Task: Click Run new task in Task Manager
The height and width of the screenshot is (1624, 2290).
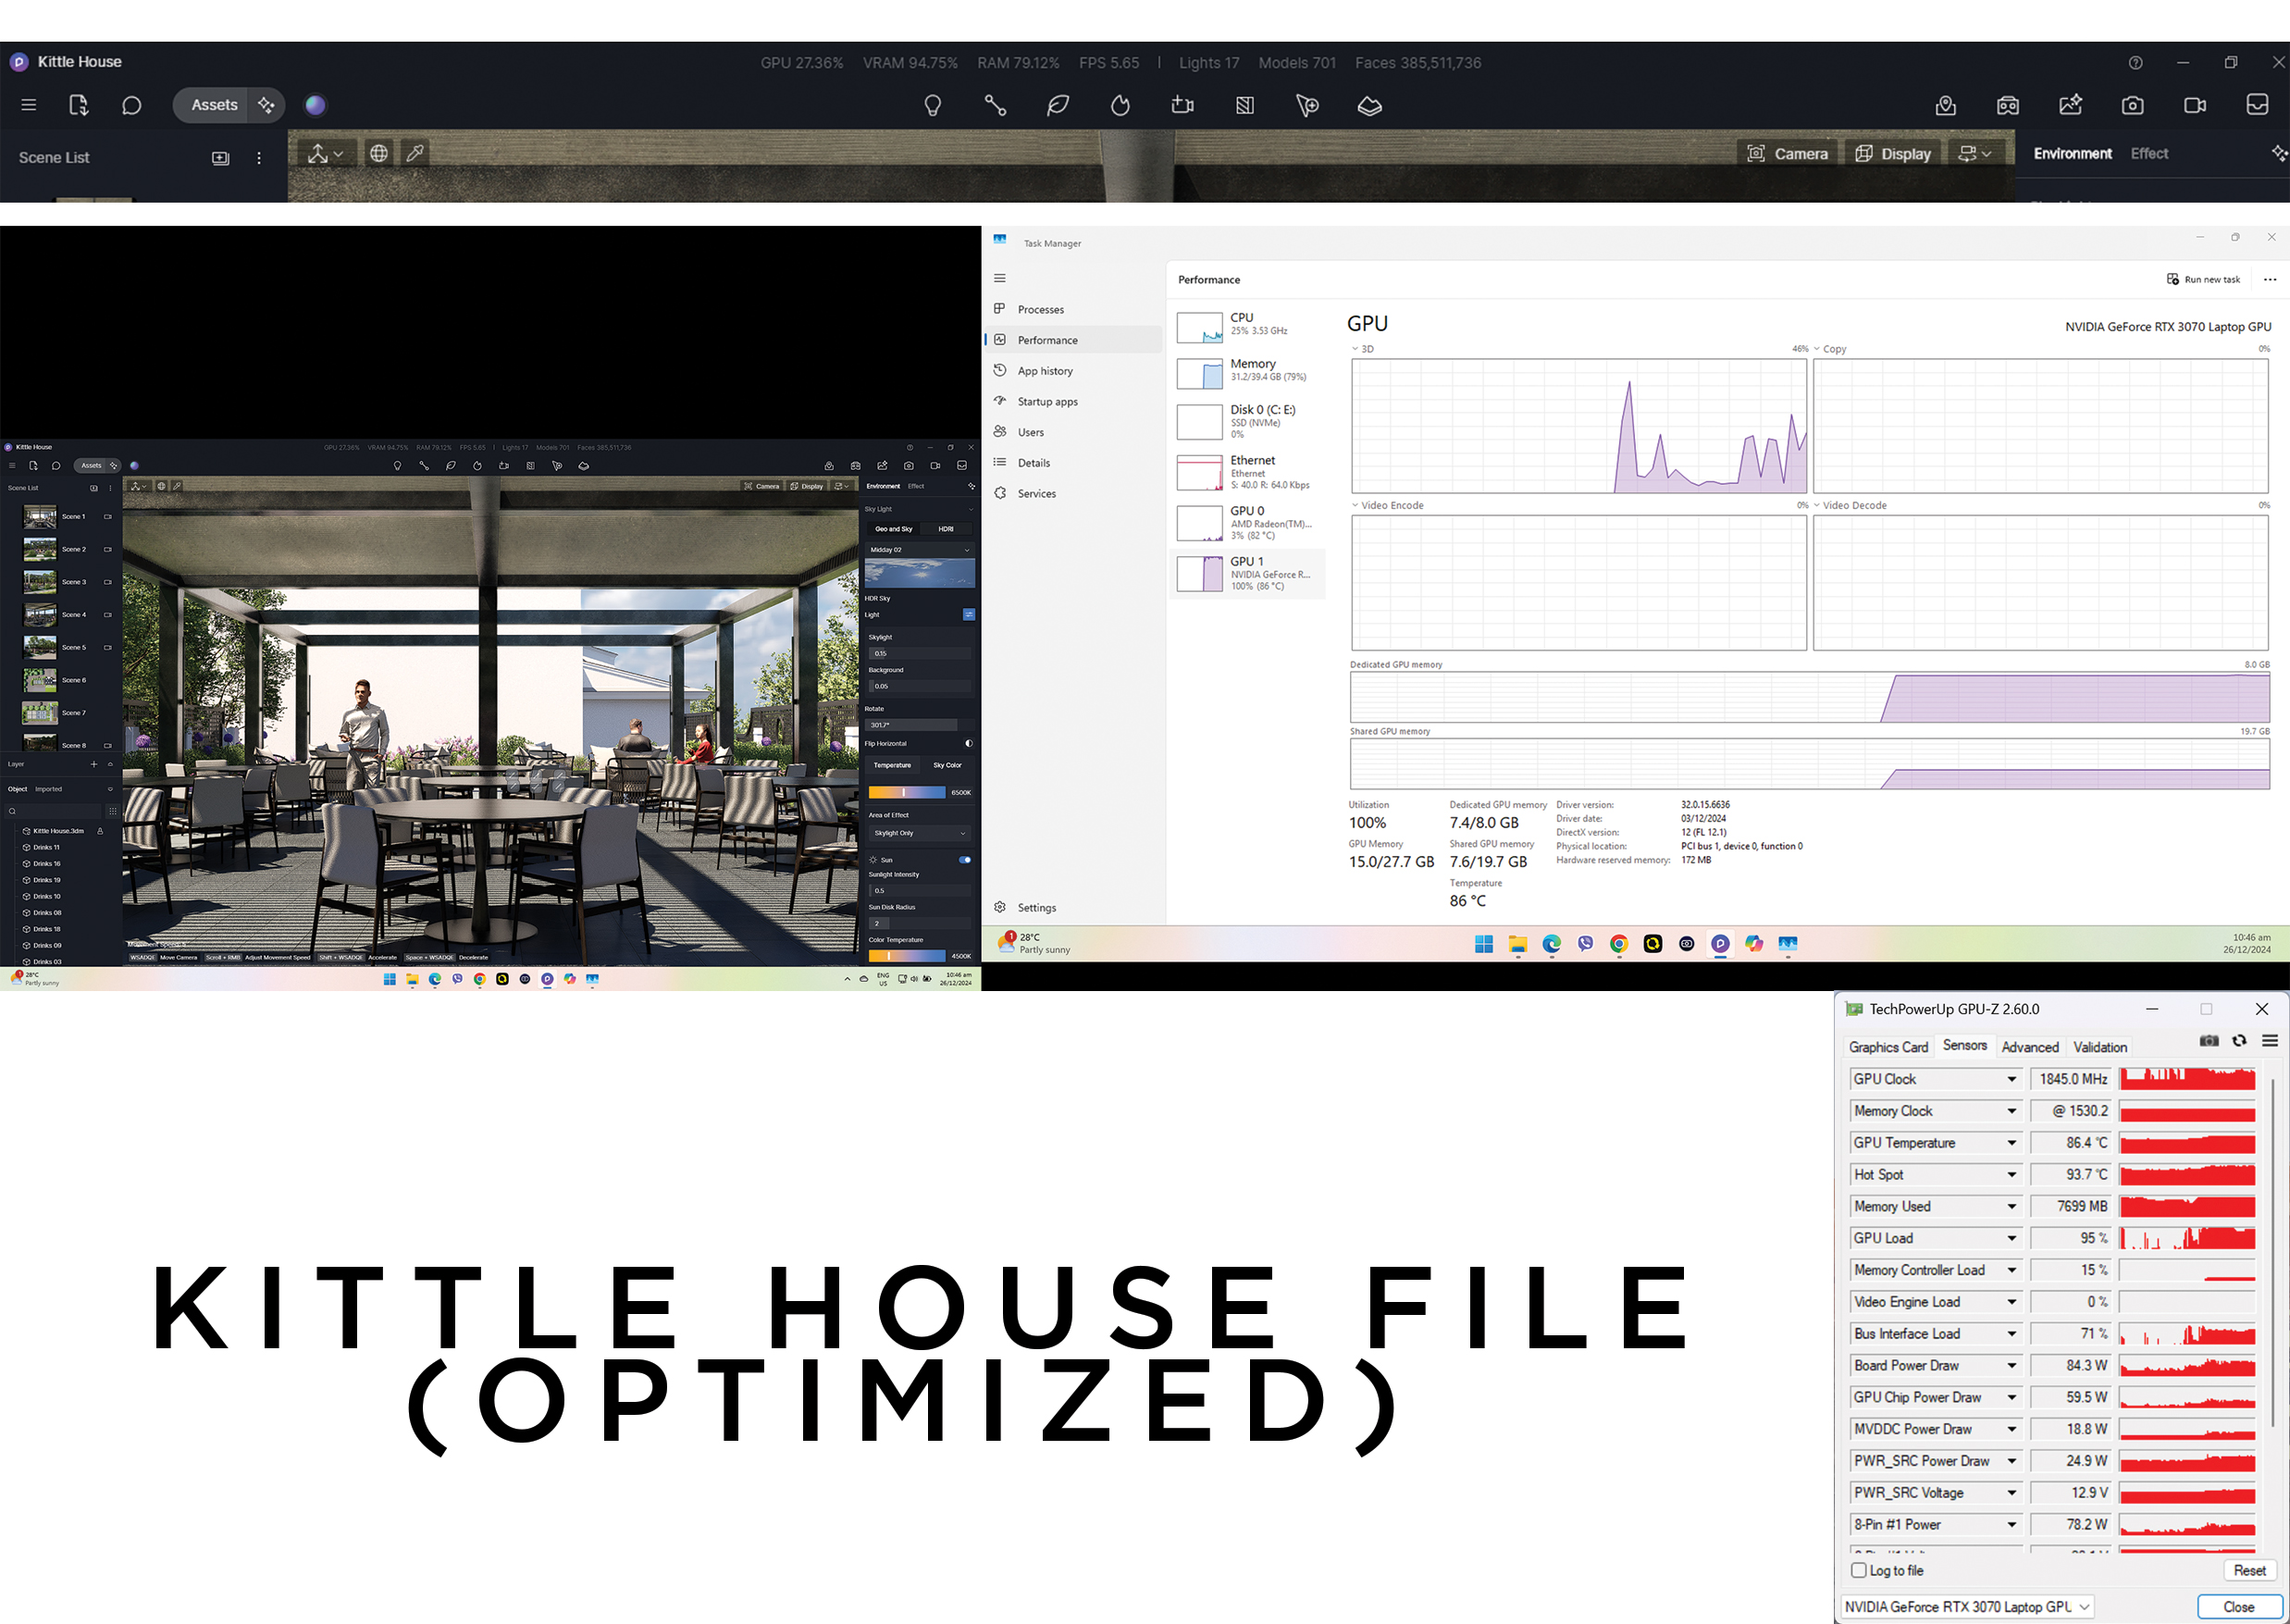Action: click(x=2203, y=280)
